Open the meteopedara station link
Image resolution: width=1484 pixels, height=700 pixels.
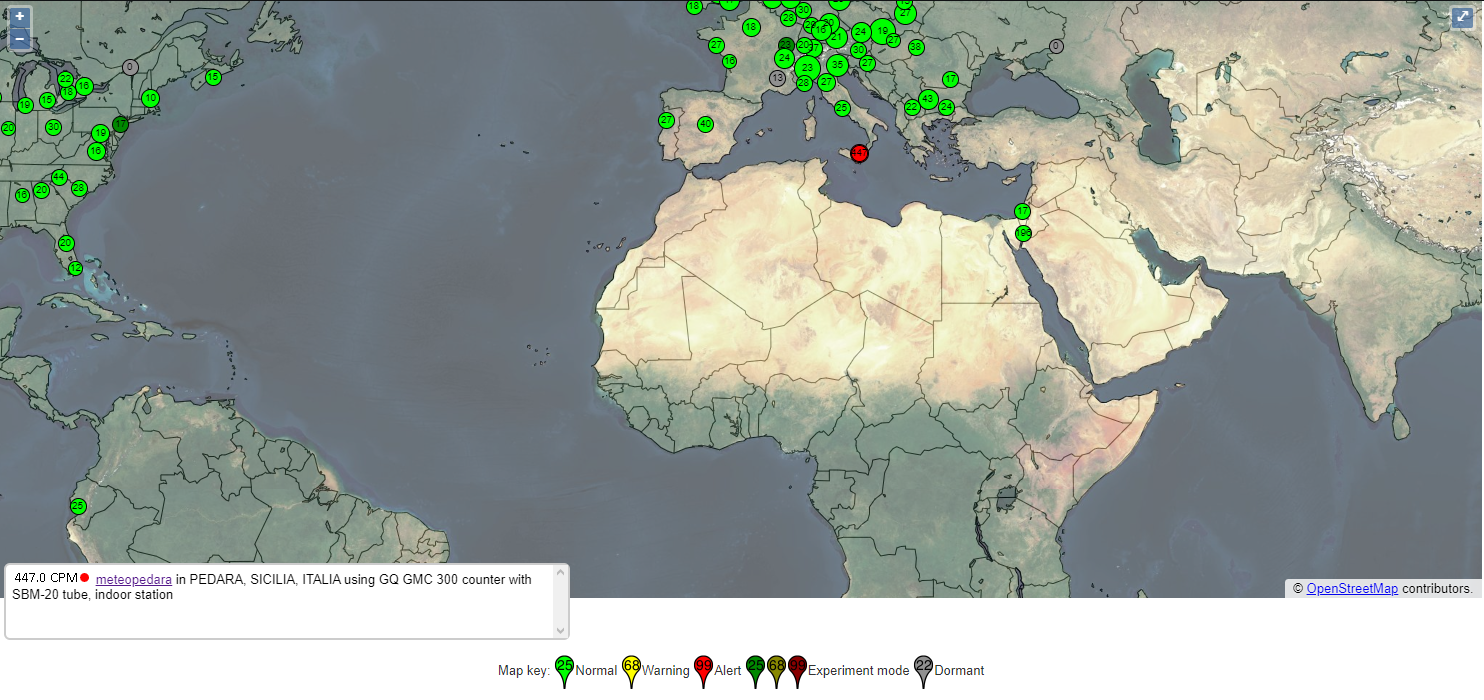pyautogui.click(x=134, y=579)
